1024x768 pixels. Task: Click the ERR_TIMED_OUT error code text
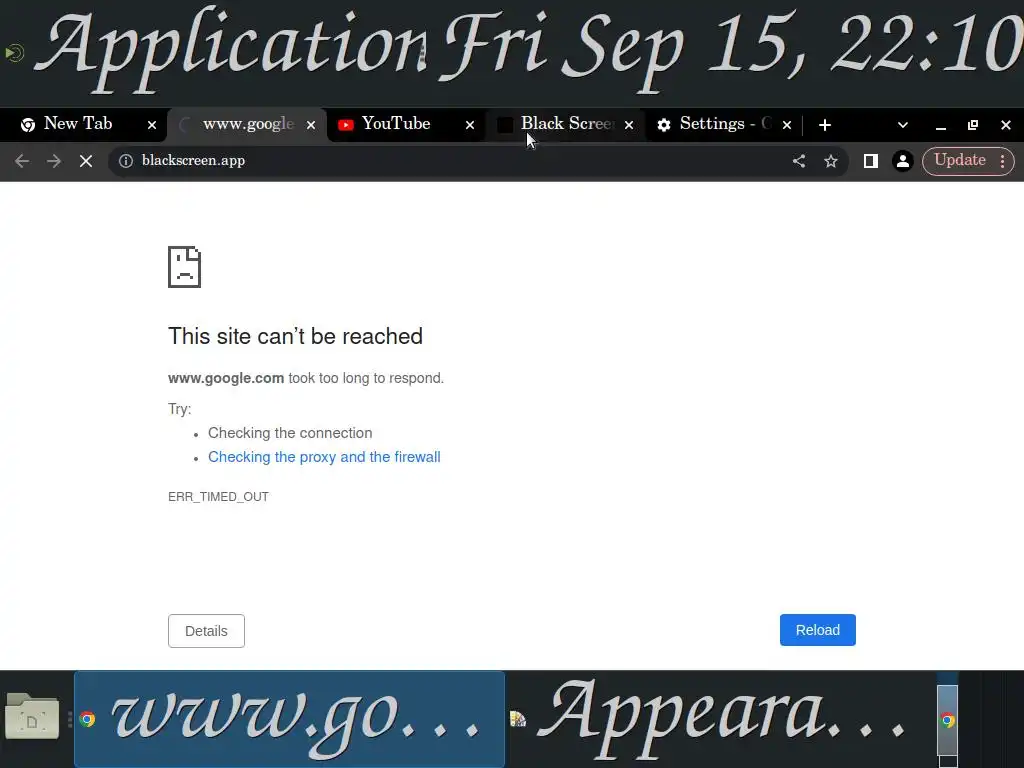[218, 497]
